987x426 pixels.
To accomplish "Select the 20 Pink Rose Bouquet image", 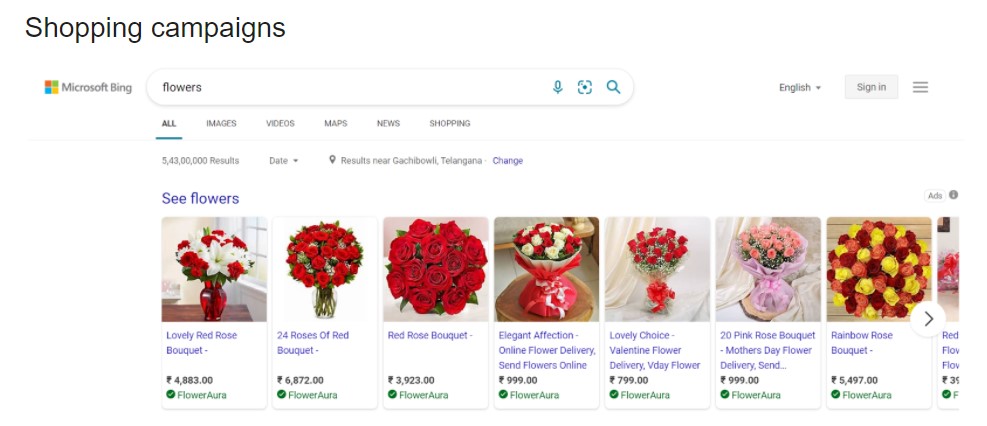I will click(768, 269).
